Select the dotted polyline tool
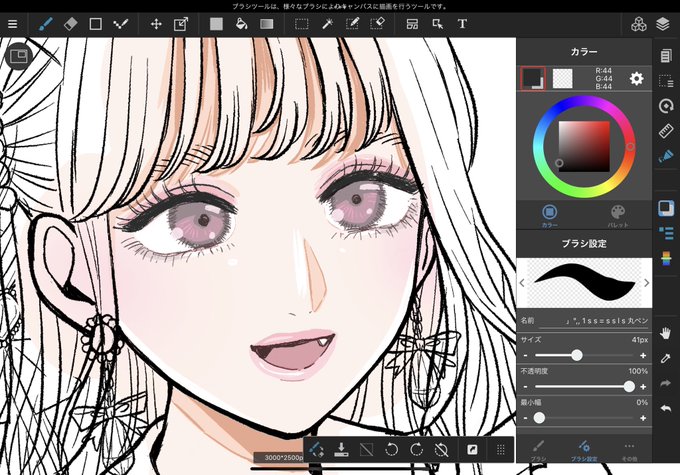The height and width of the screenshot is (475, 680). [x=120, y=24]
